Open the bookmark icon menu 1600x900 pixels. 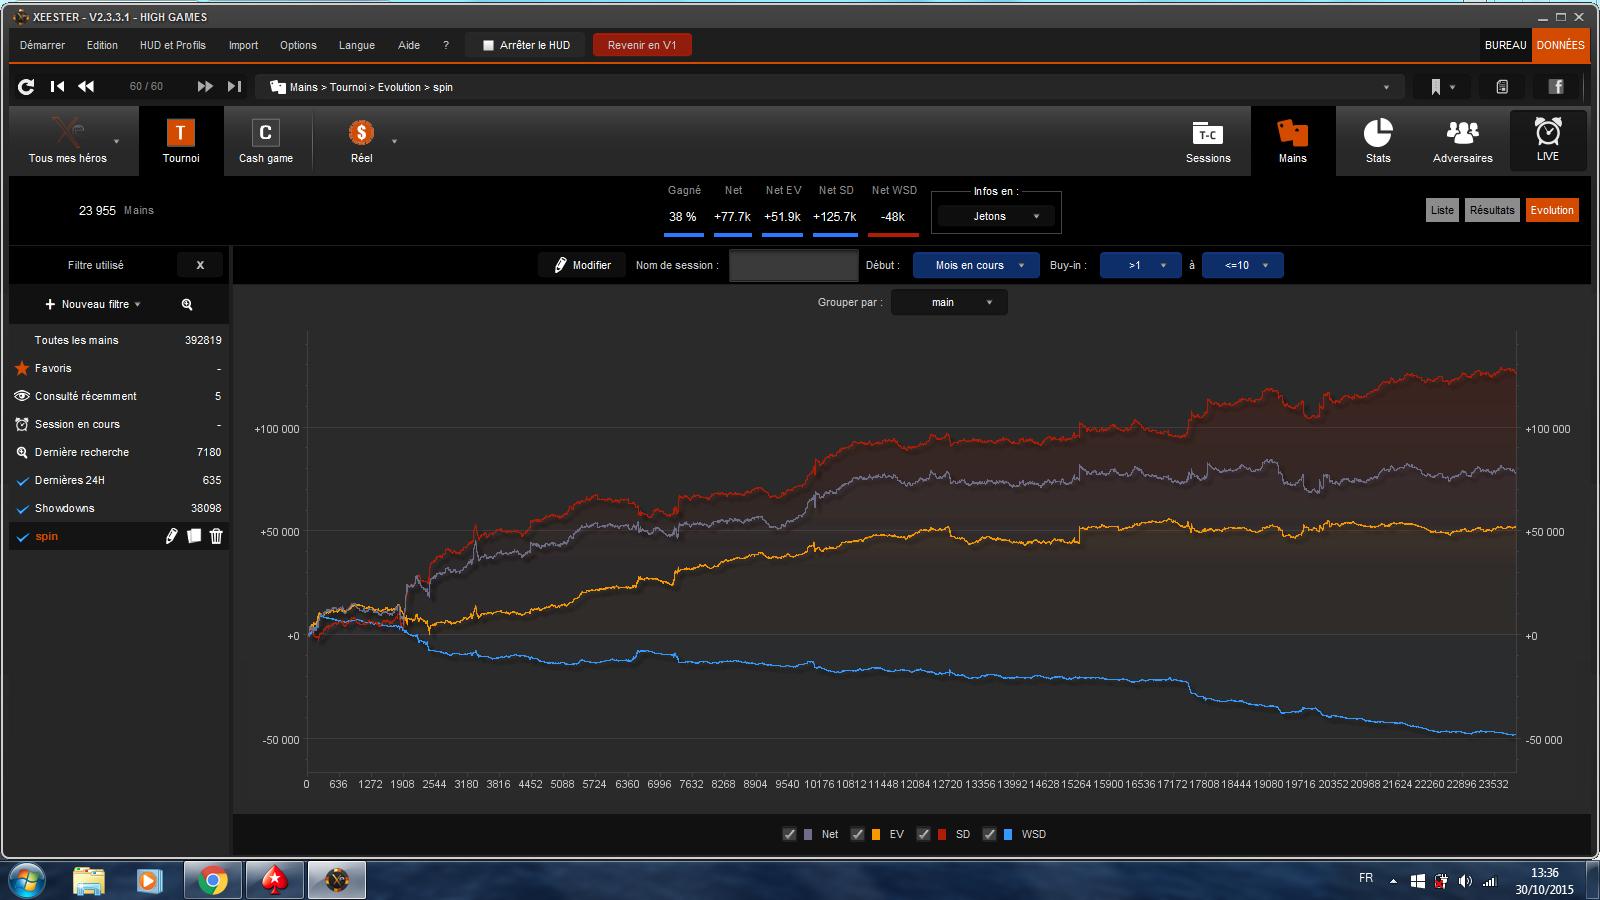[1442, 87]
